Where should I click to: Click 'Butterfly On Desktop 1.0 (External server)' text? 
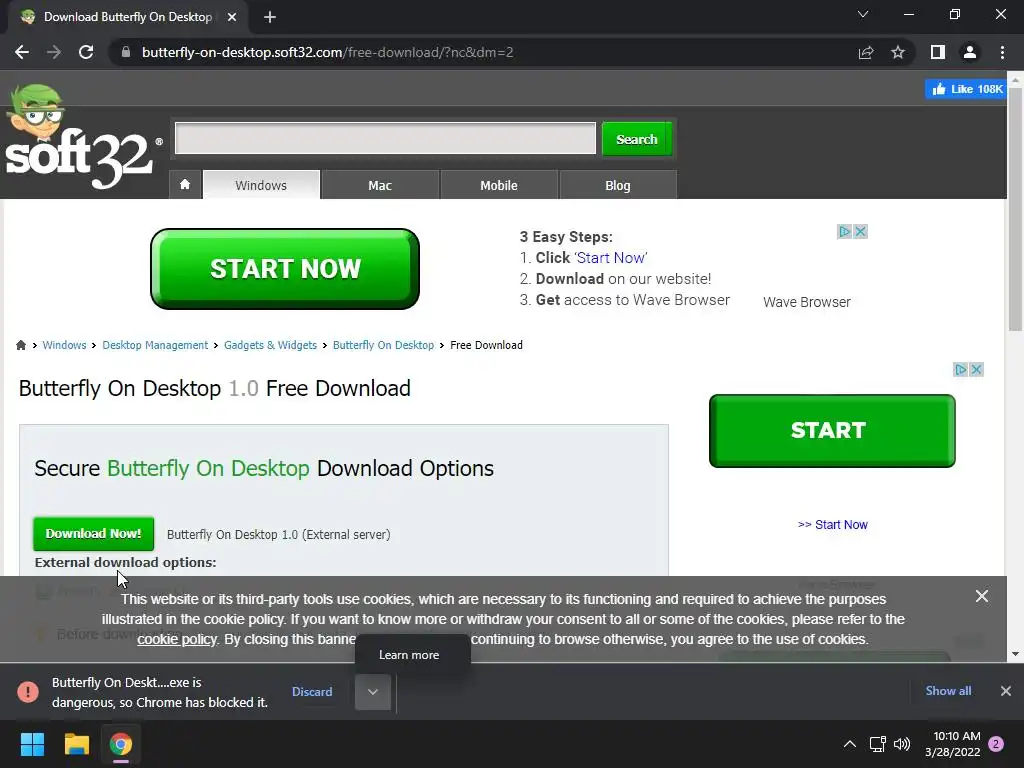278,534
